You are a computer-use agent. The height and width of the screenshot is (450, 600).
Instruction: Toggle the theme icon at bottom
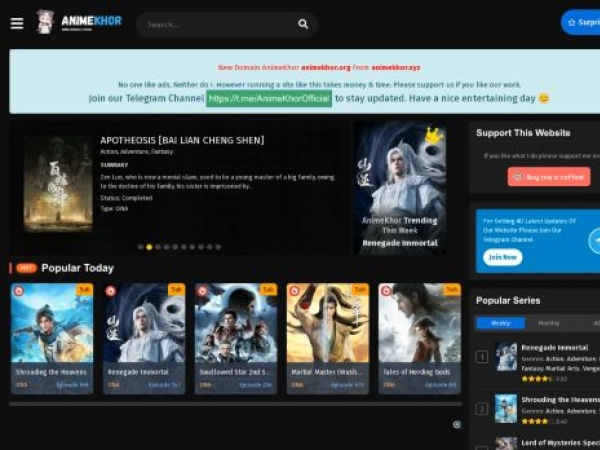(x=457, y=424)
